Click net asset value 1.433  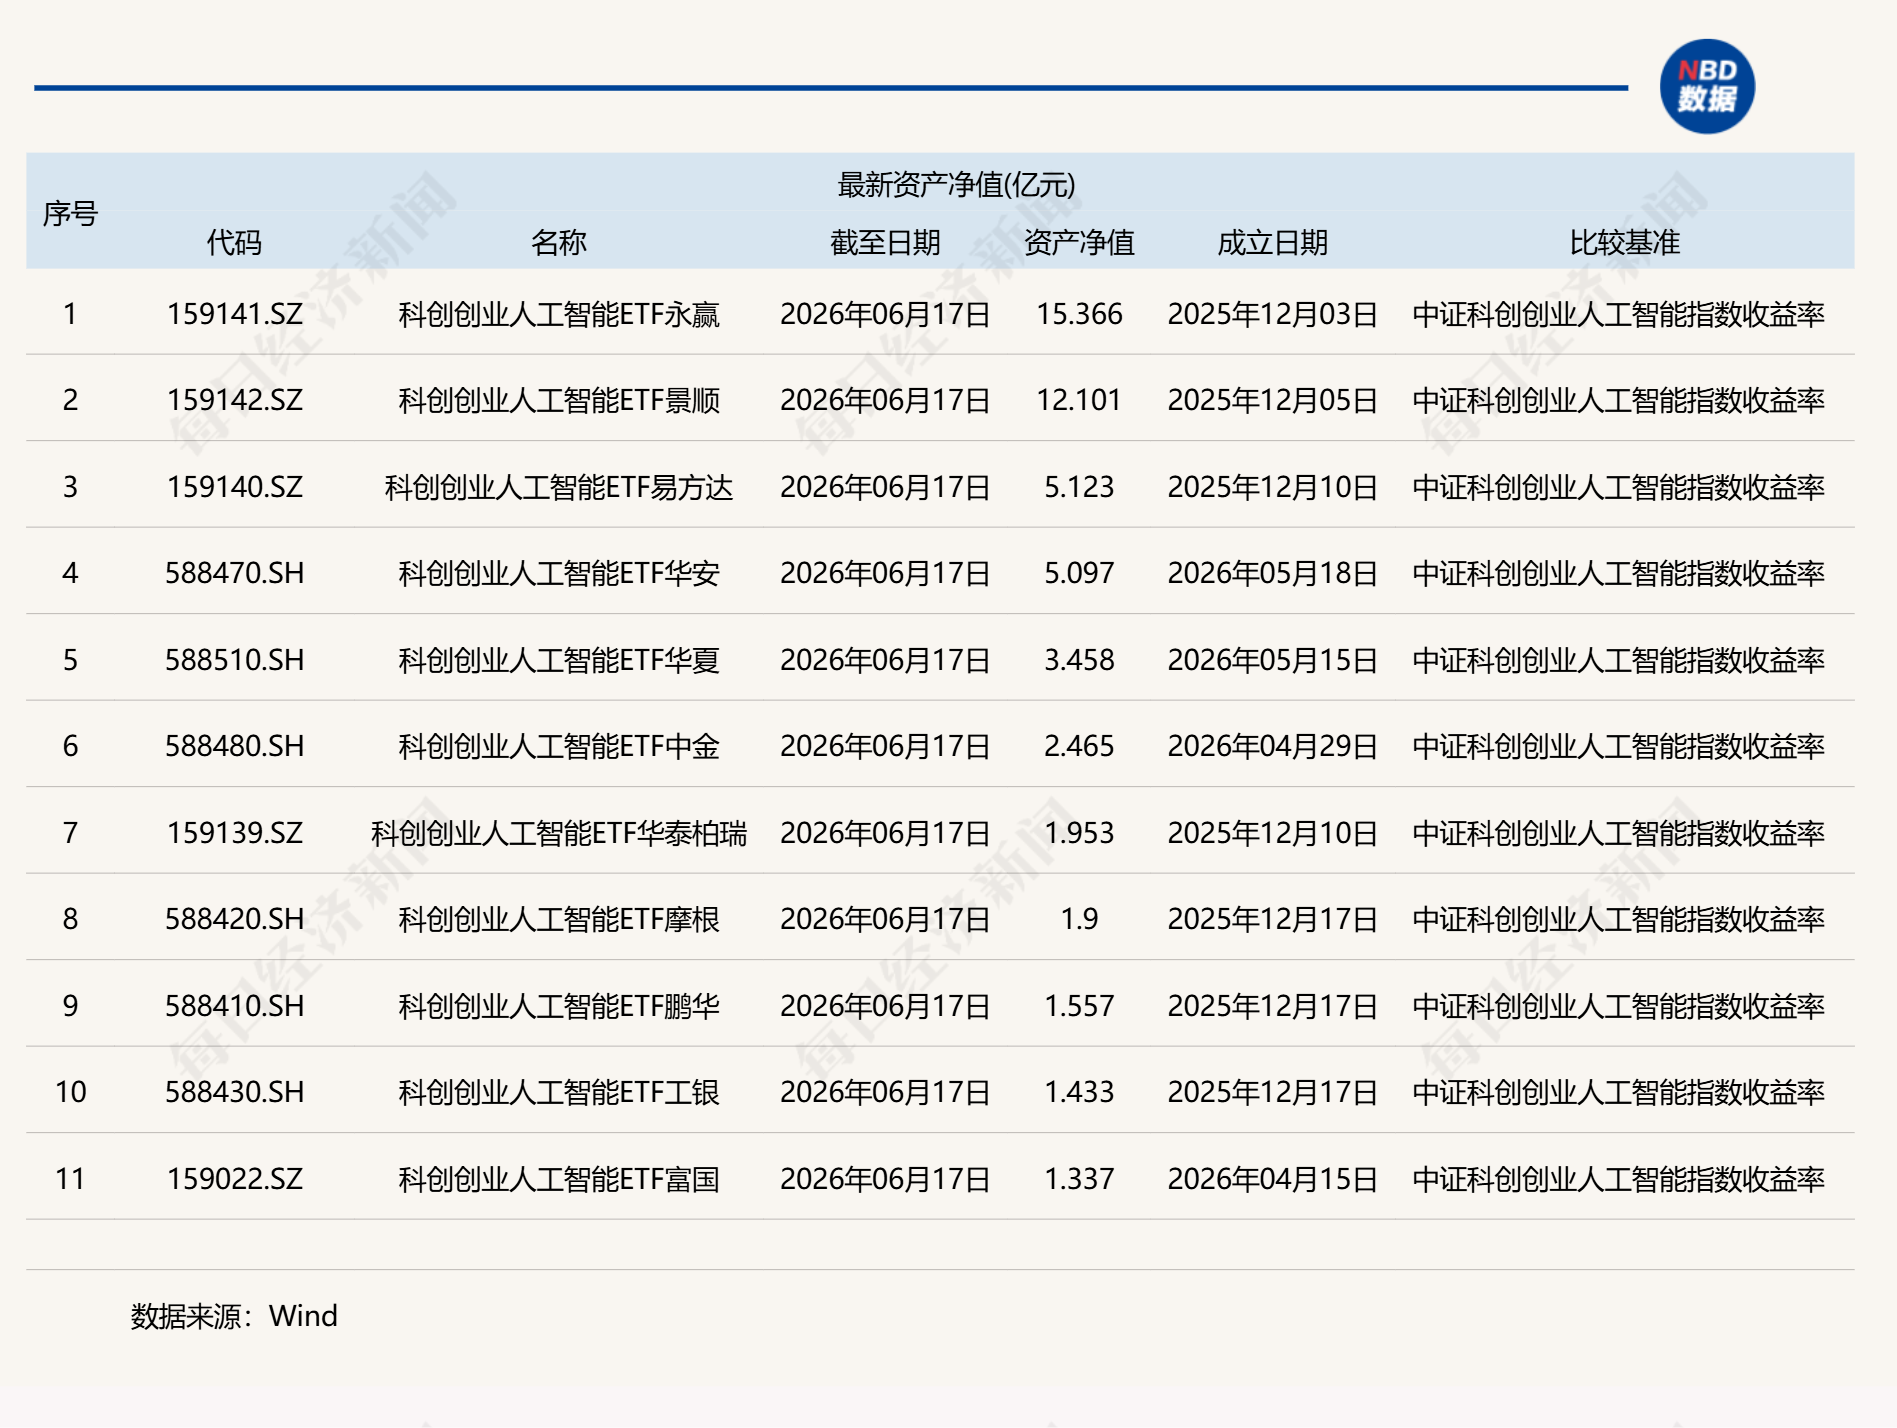point(1079,1092)
